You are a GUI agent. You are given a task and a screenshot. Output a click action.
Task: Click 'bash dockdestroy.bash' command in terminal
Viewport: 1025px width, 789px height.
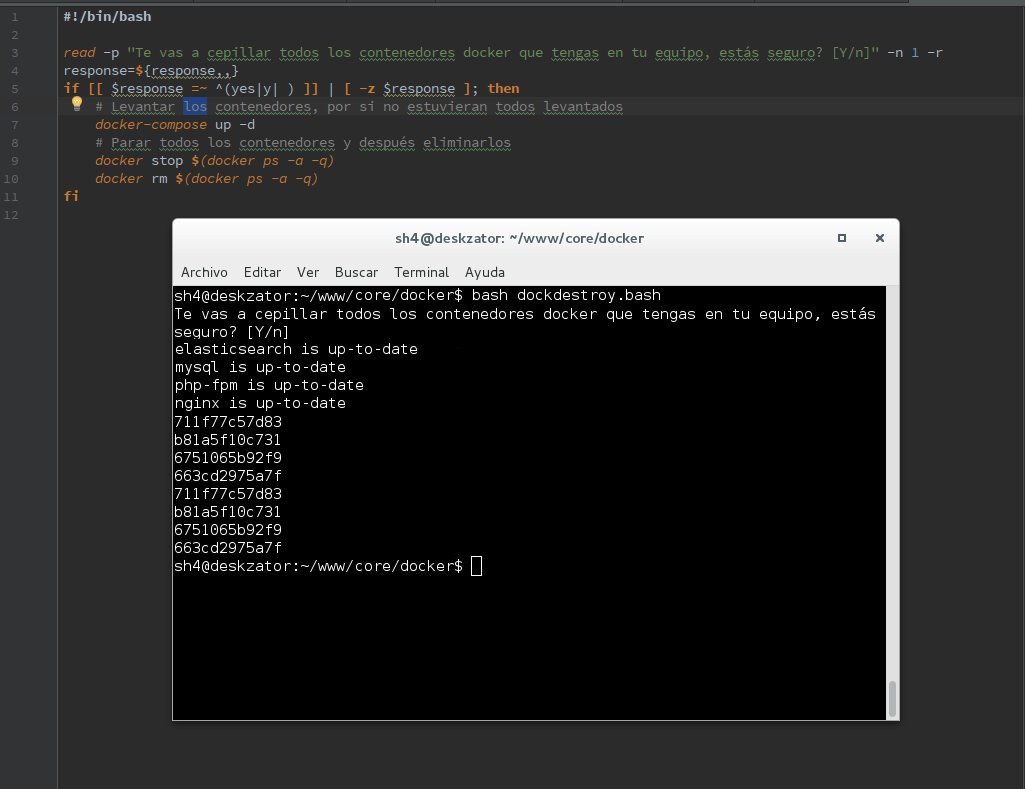point(566,295)
